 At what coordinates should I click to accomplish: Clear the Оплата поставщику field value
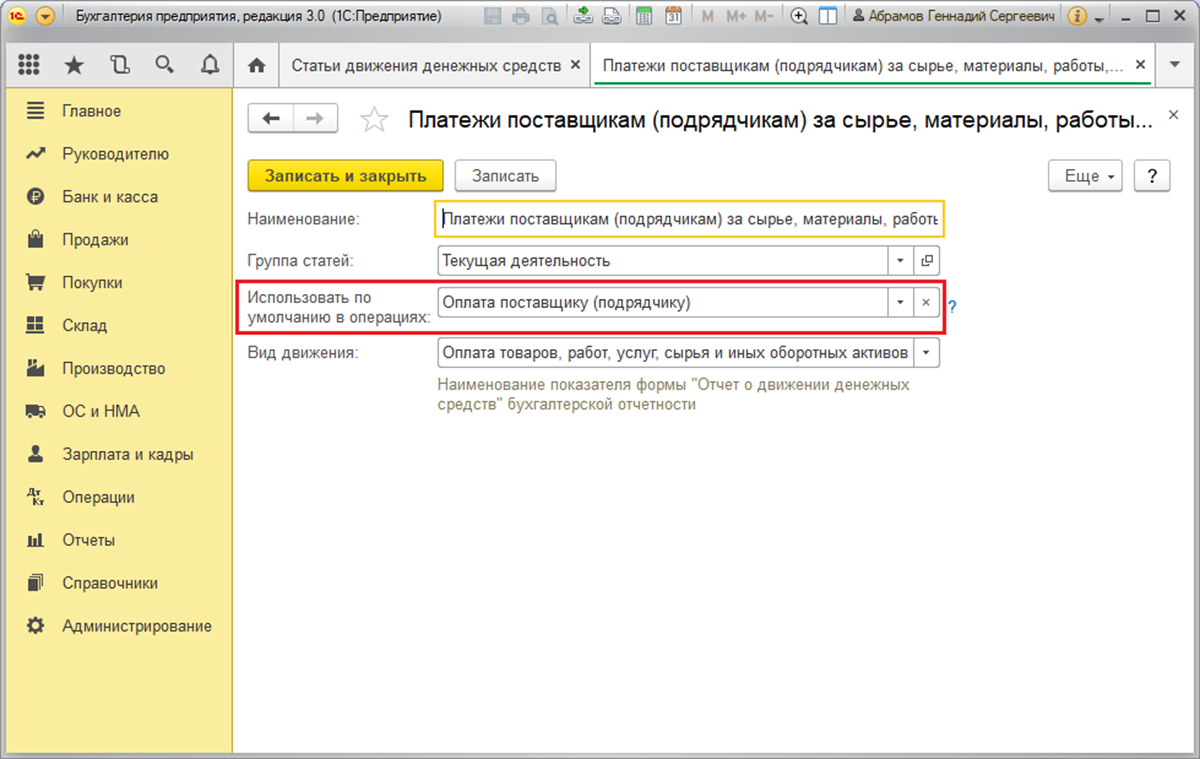(x=926, y=303)
